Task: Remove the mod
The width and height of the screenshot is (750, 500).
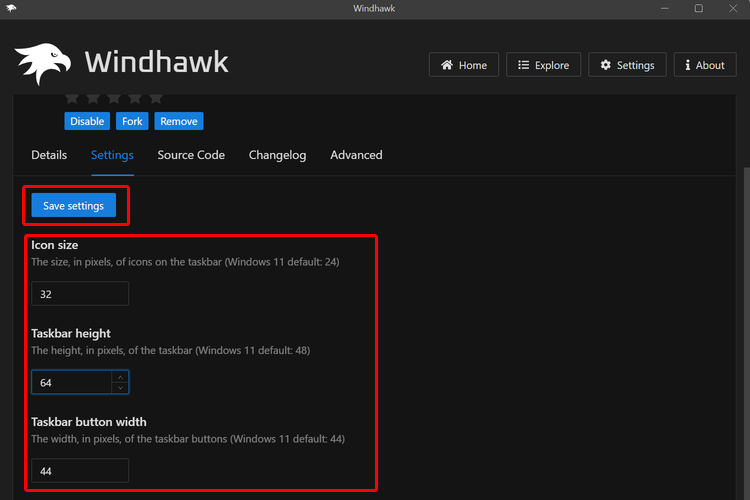Action: click(x=179, y=121)
